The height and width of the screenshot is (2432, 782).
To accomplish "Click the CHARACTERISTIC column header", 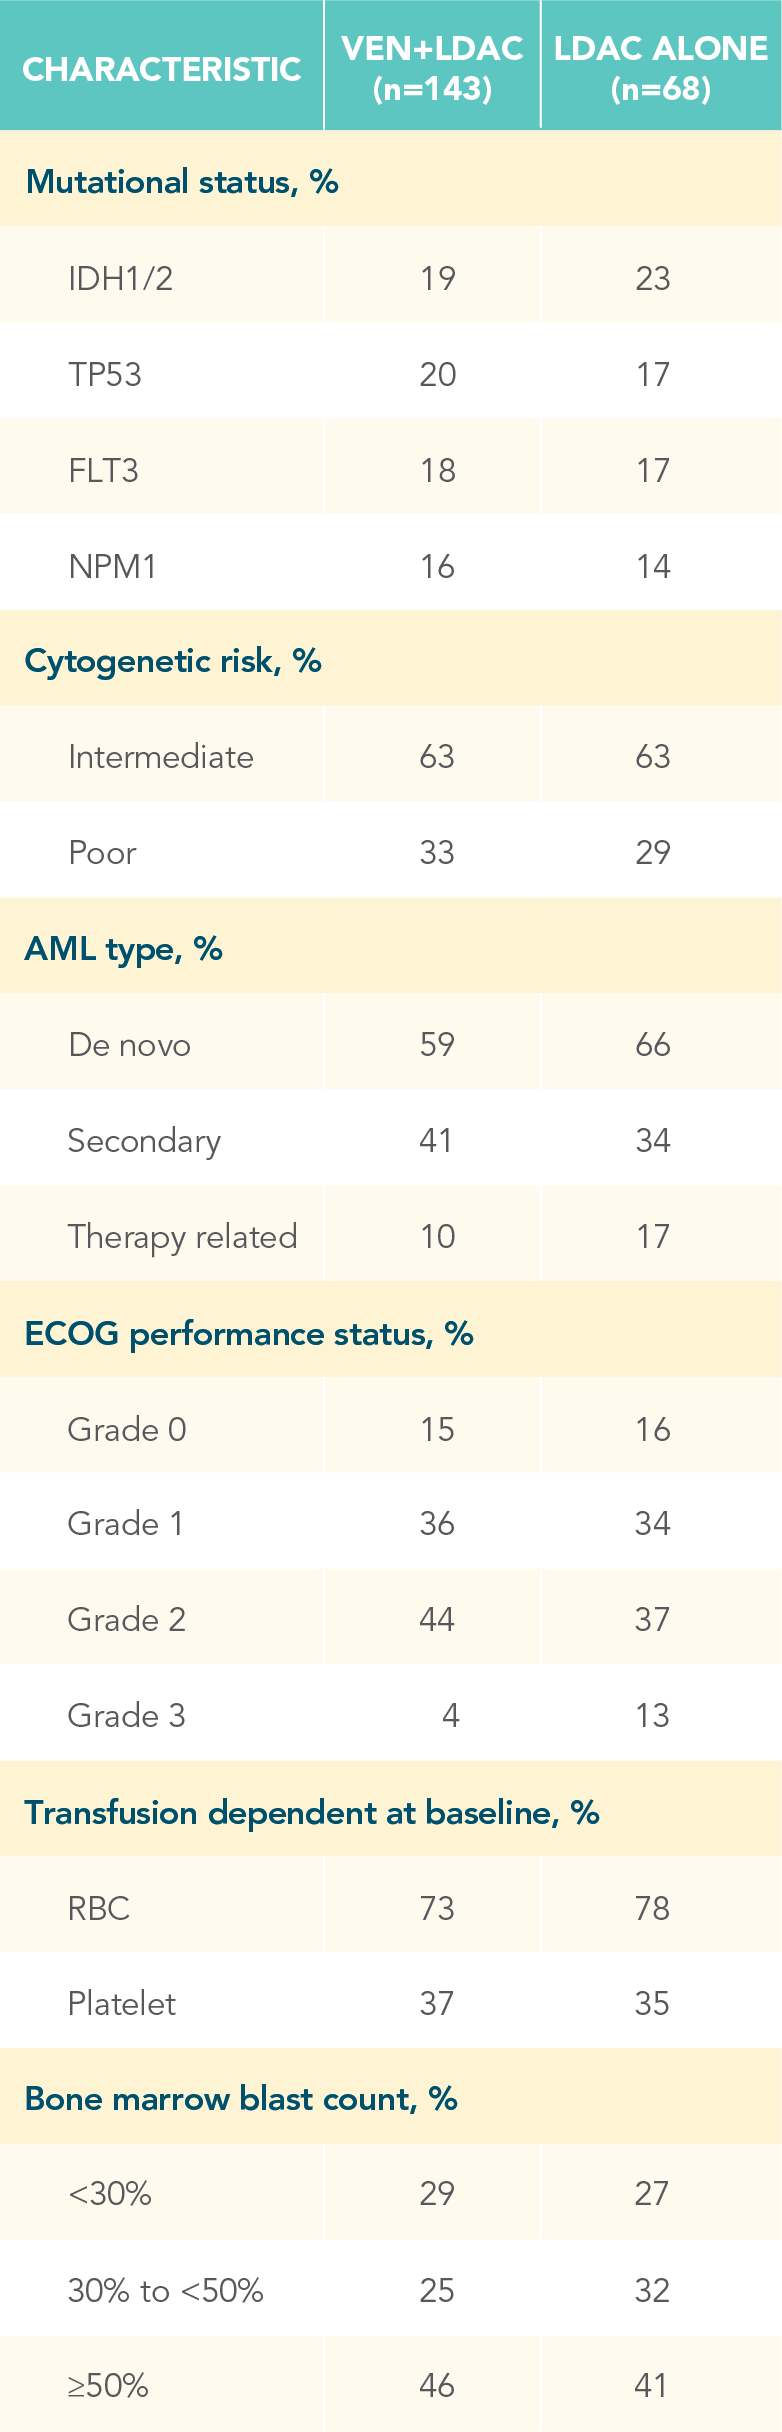I will [161, 69].
